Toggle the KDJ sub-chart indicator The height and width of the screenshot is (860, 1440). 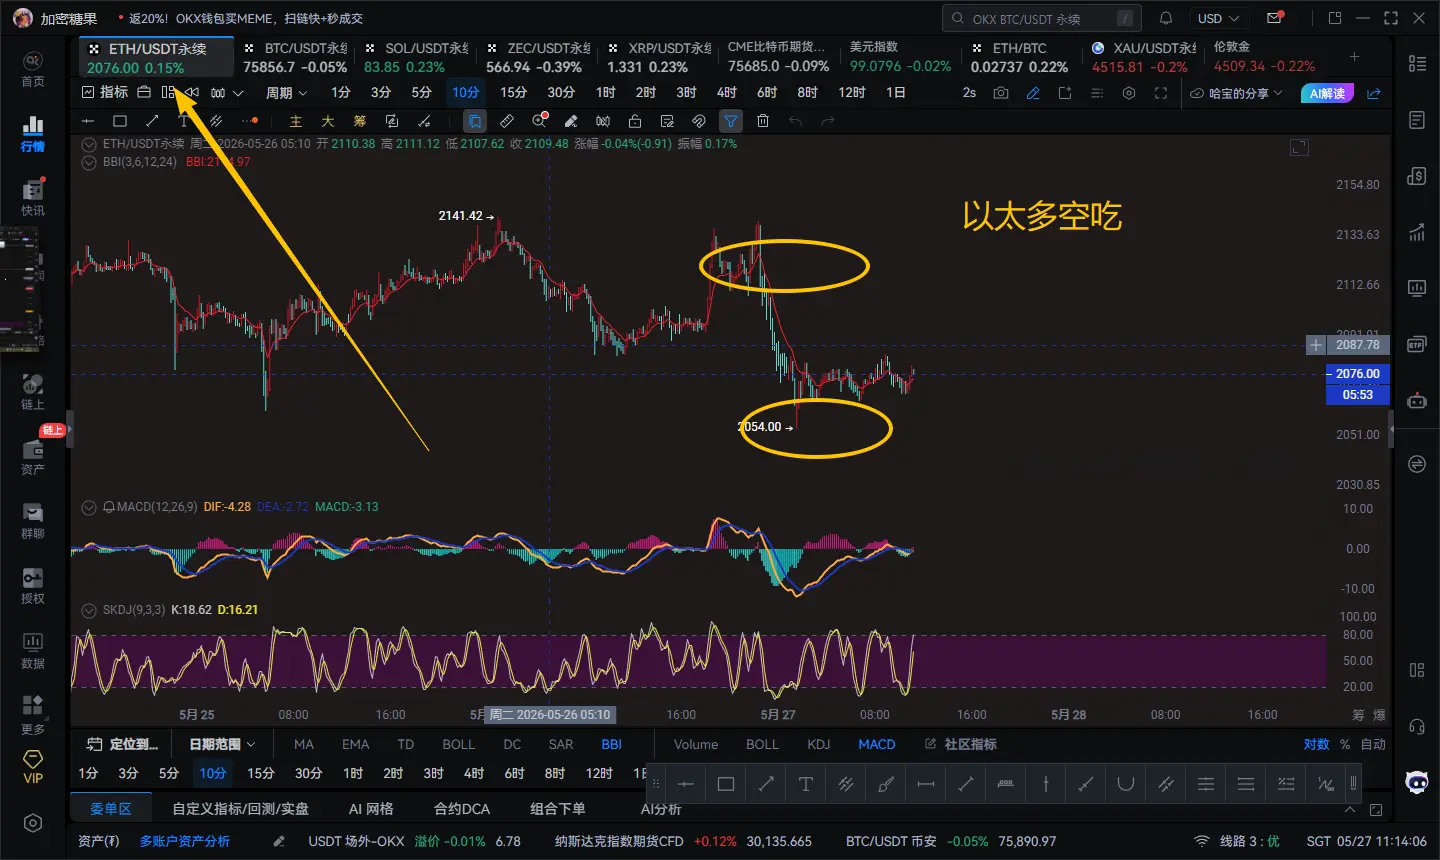(819, 744)
